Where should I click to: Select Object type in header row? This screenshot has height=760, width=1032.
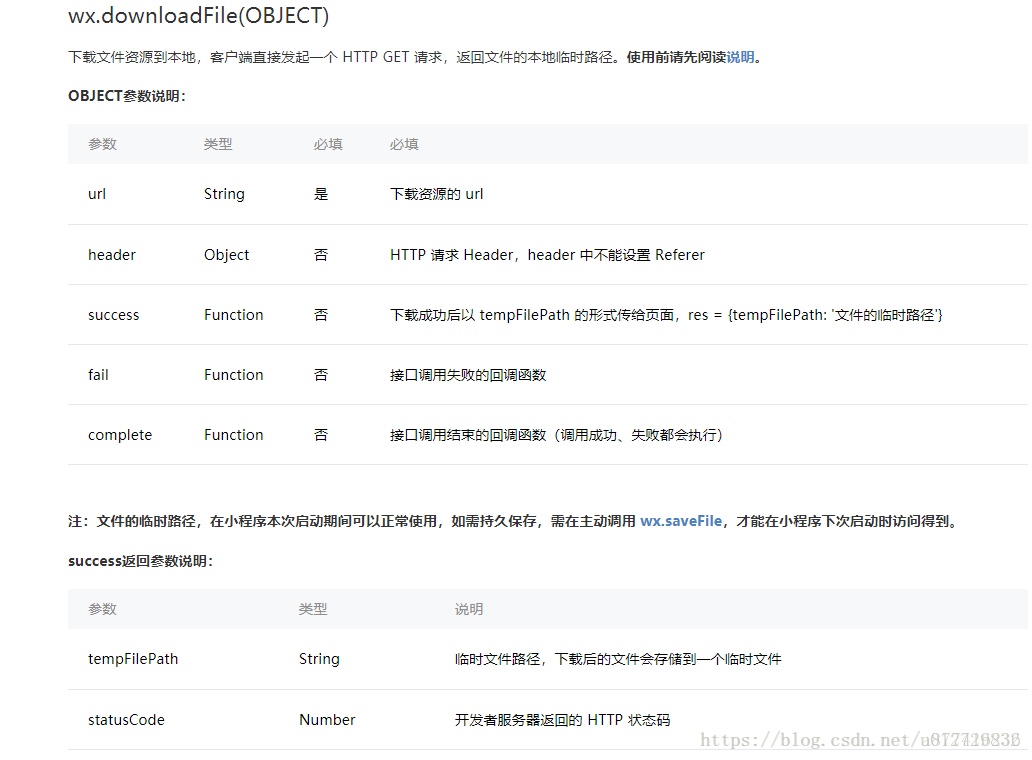coord(226,255)
